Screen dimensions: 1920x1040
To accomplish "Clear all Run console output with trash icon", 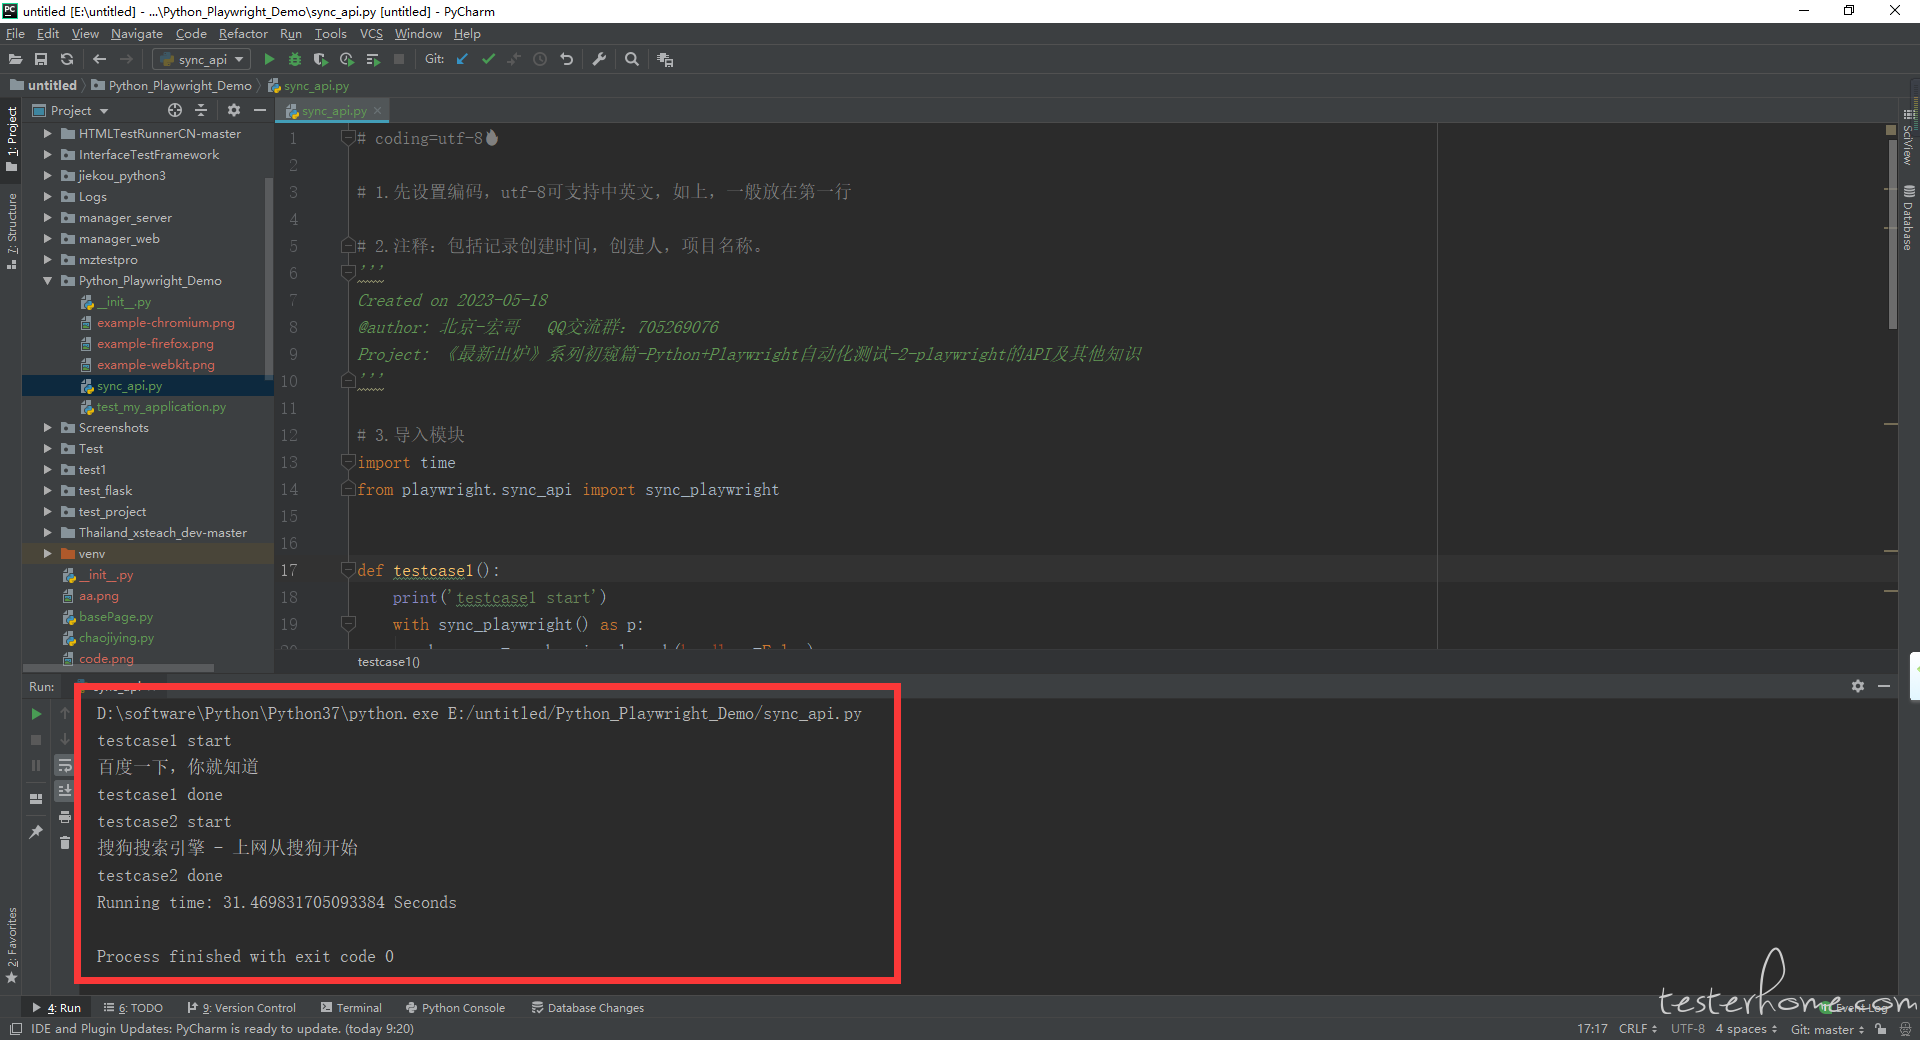I will click(65, 843).
